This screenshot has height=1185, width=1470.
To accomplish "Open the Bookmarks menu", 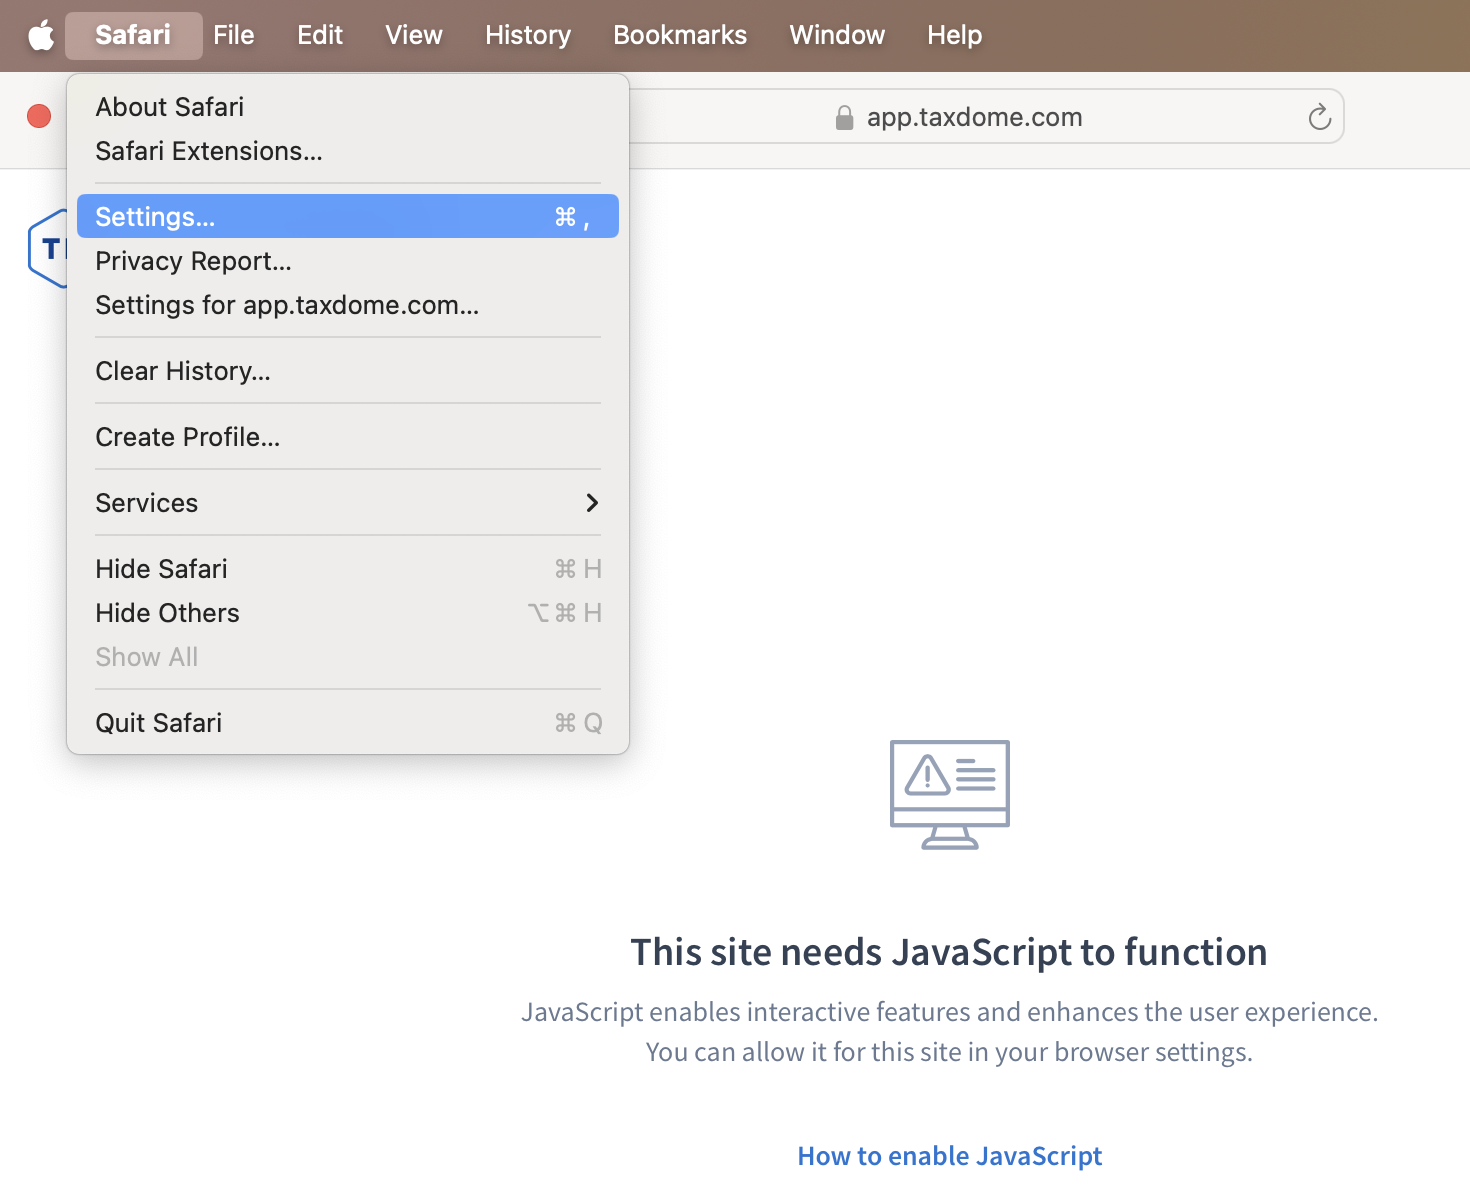I will click(679, 35).
